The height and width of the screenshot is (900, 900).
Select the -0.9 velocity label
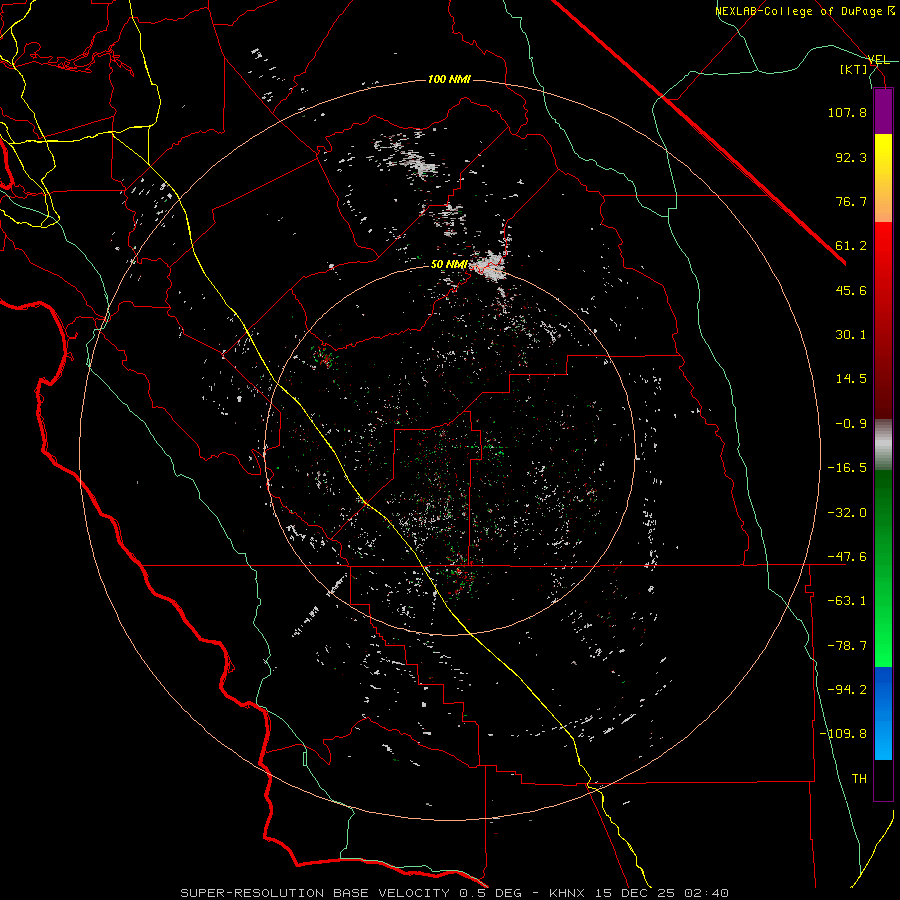coord(850,423)
